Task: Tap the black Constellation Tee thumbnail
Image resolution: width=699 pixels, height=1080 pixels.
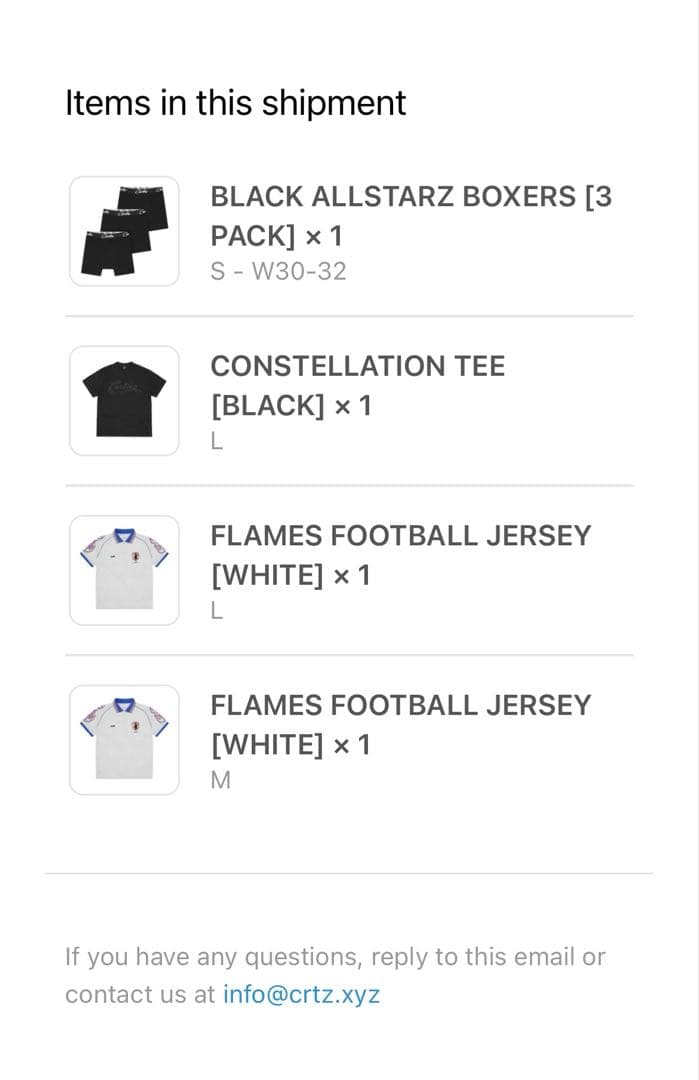Action: (x=124, y=400)
